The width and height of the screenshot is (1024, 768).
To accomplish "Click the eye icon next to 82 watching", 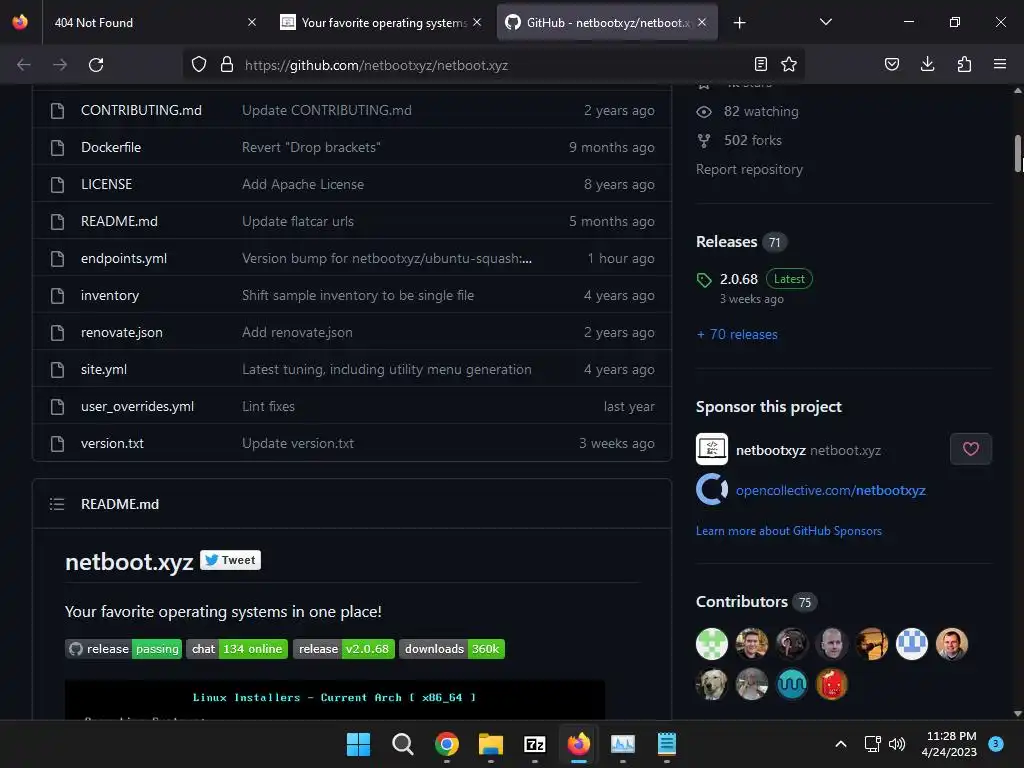I will click(x=703, y=112).
